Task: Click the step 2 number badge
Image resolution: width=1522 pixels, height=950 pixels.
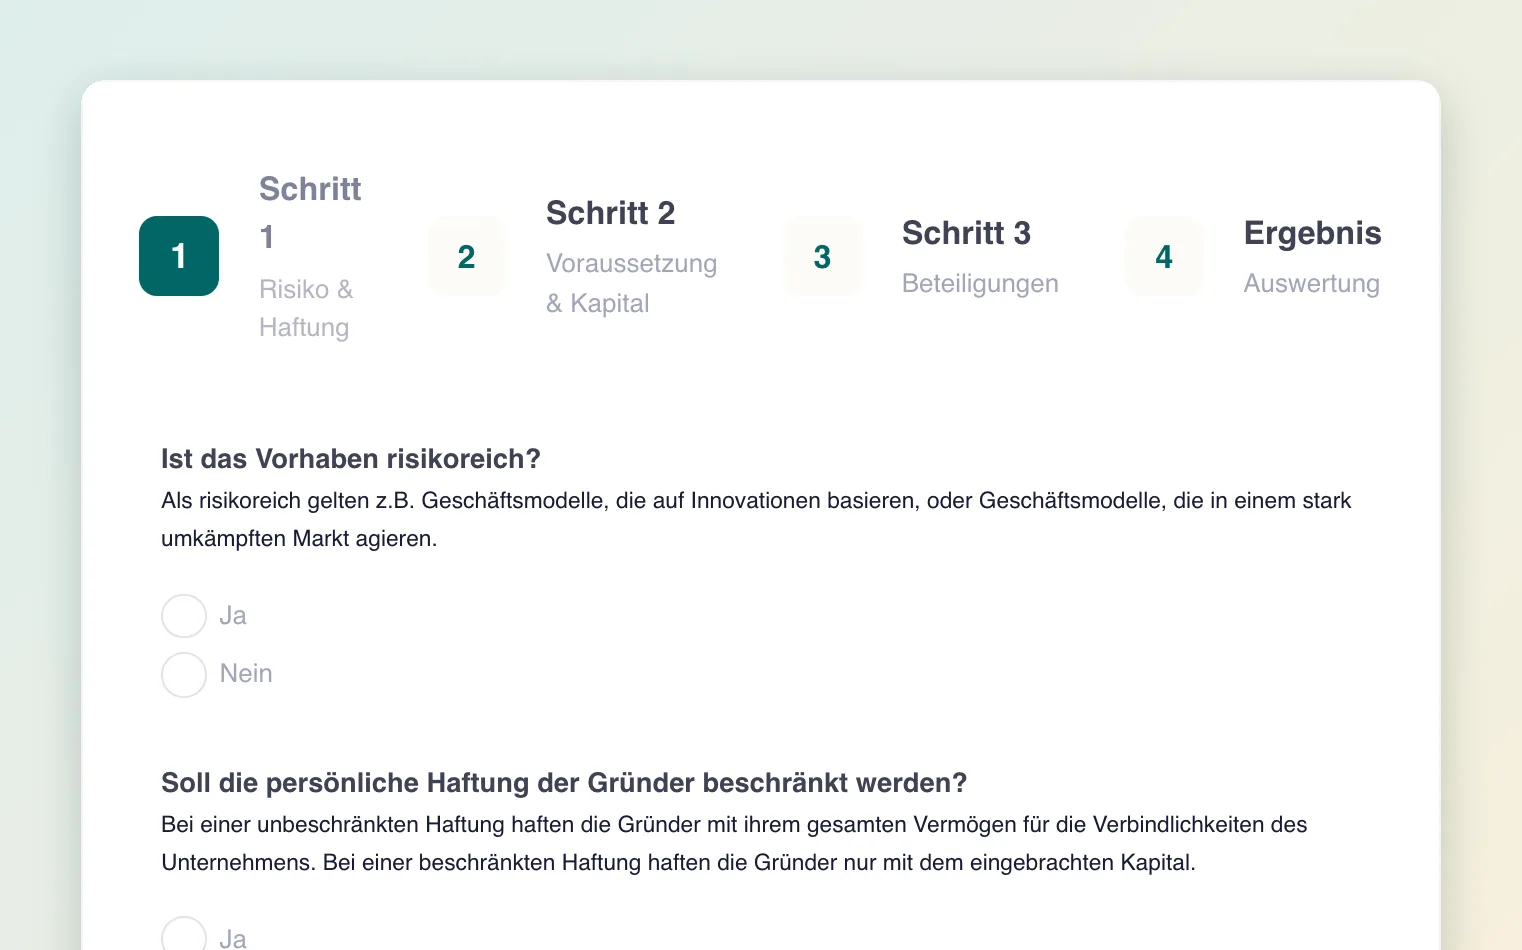Action: pos(467,256)
